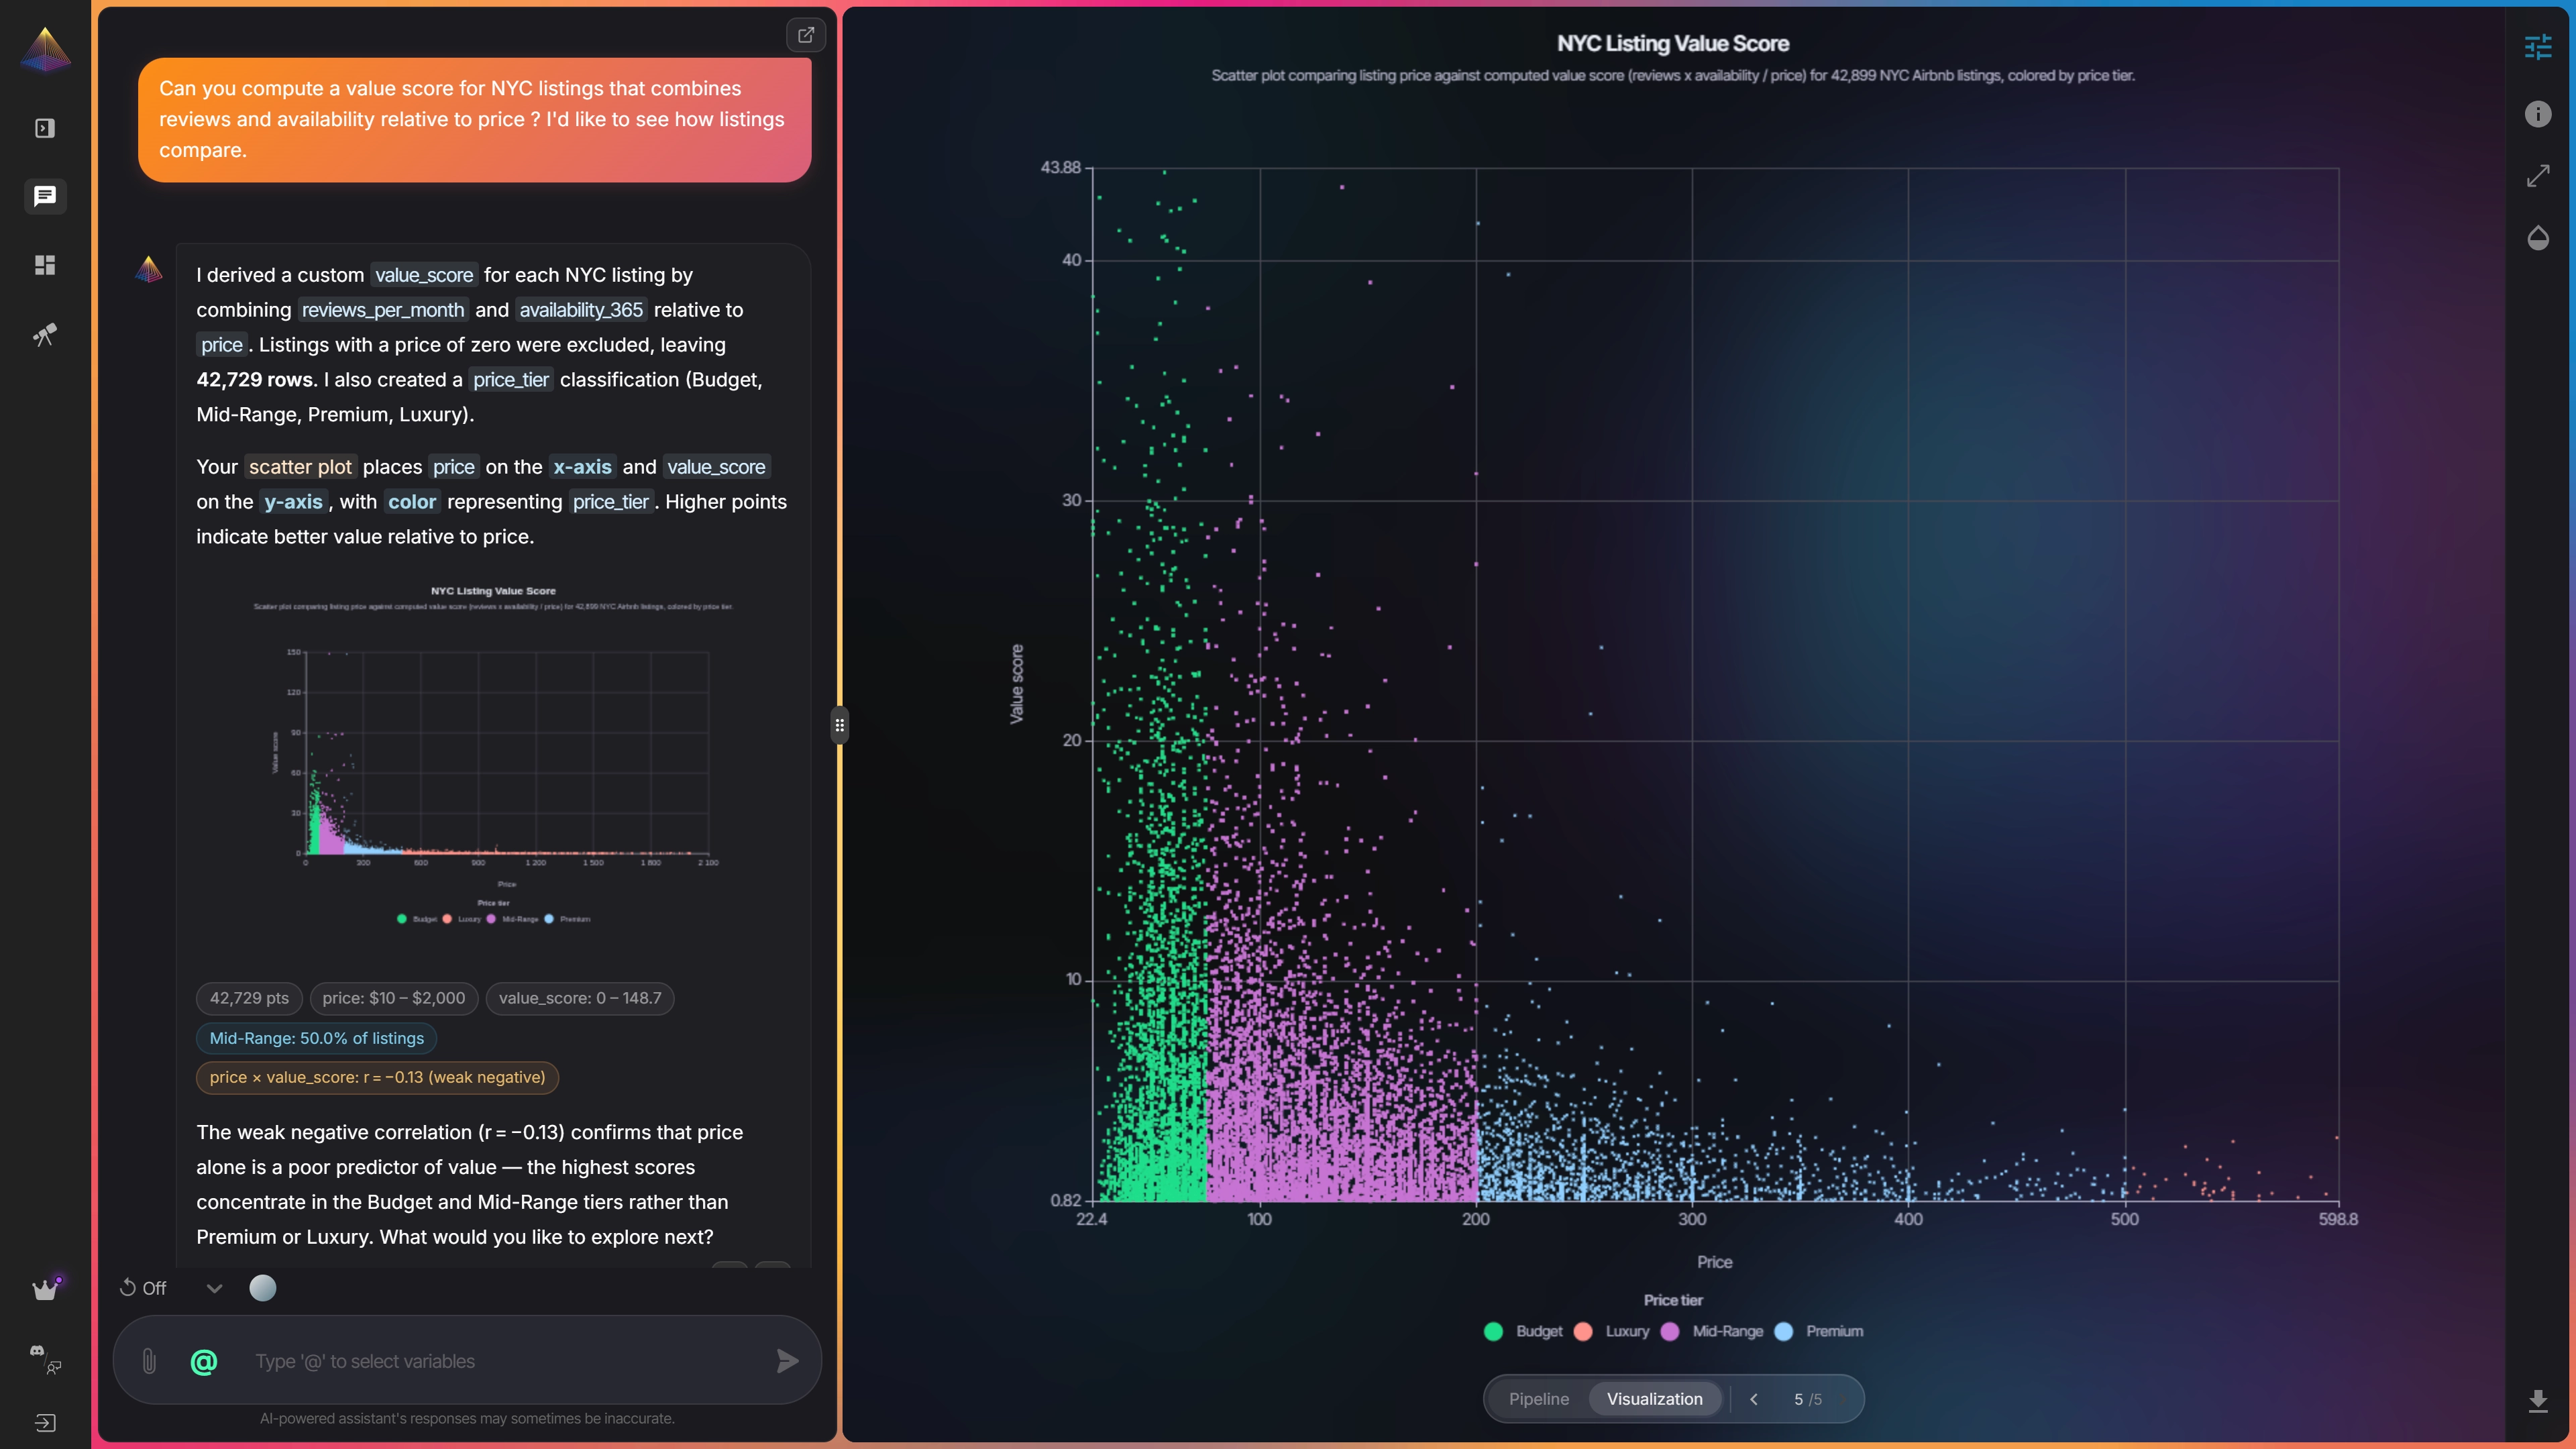Go to previous visualization page
2576x1449 pixels.
point(1753,1399)
